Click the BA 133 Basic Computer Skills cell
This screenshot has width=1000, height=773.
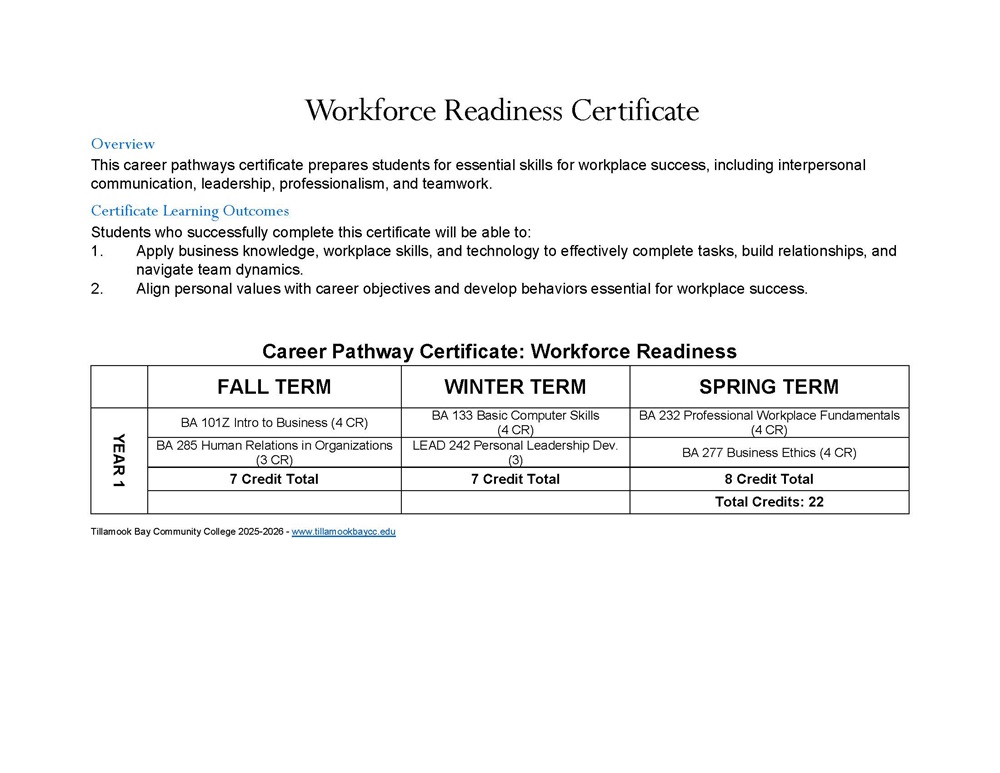coord(515,422)
